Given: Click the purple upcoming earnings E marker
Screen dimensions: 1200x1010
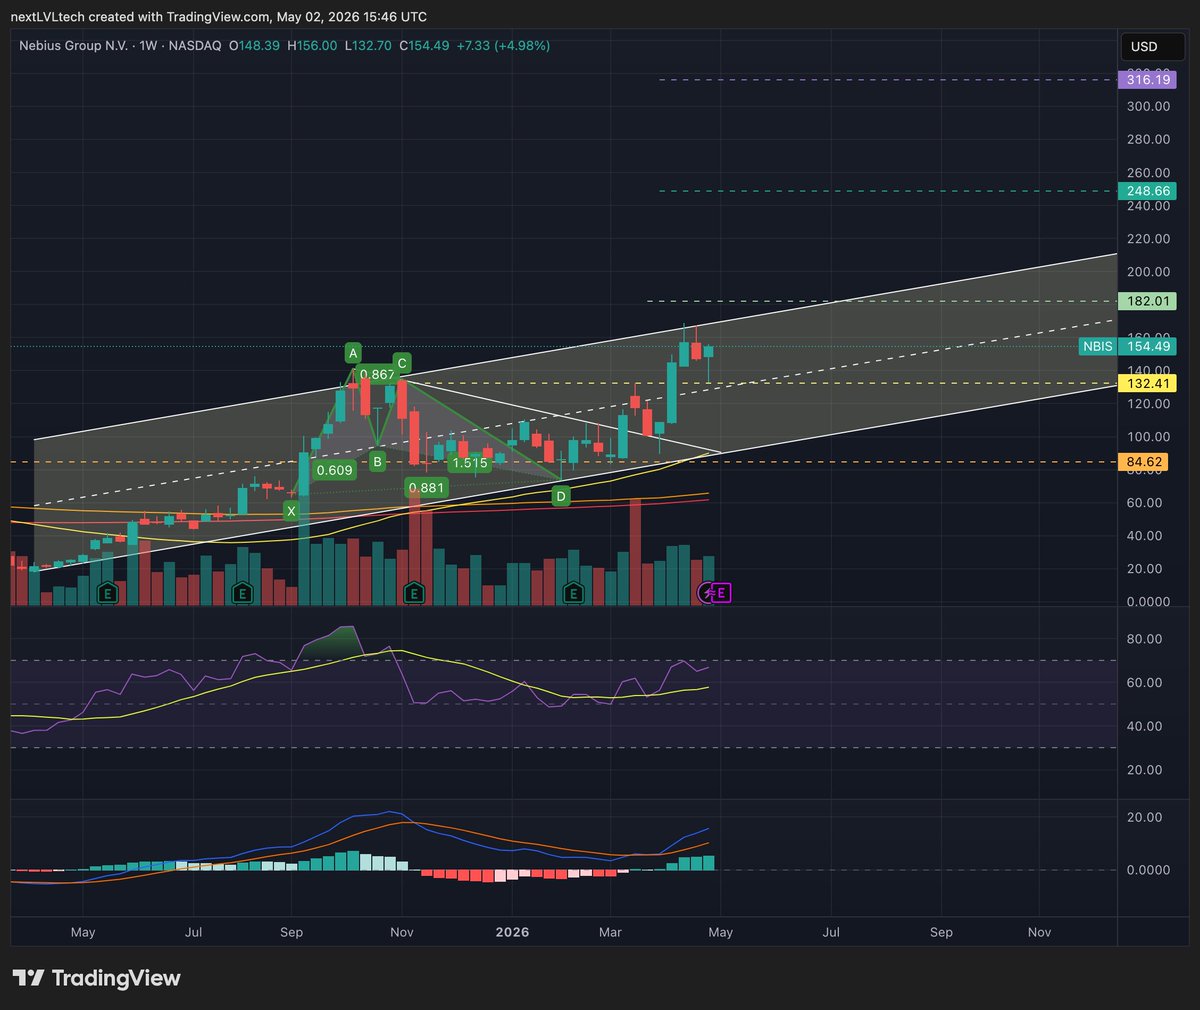Looking at the screenshot, I should (721, 593).
